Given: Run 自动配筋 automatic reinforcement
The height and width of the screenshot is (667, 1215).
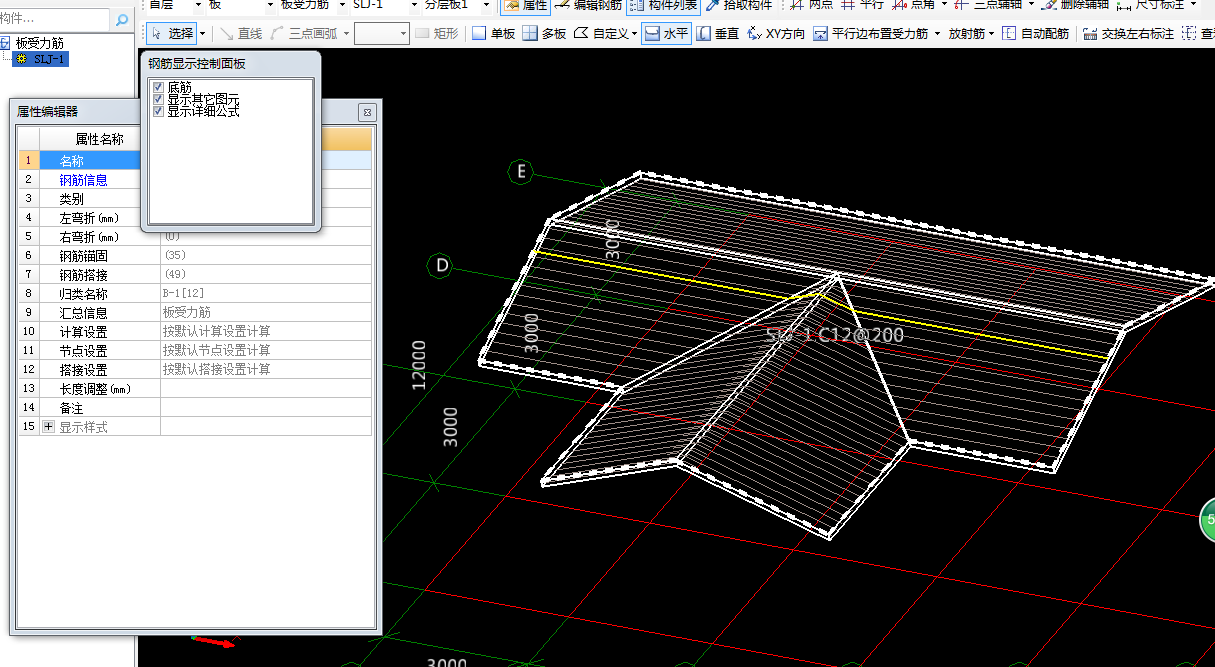Looking at the screenshot, I should [x=1035, y=34].
